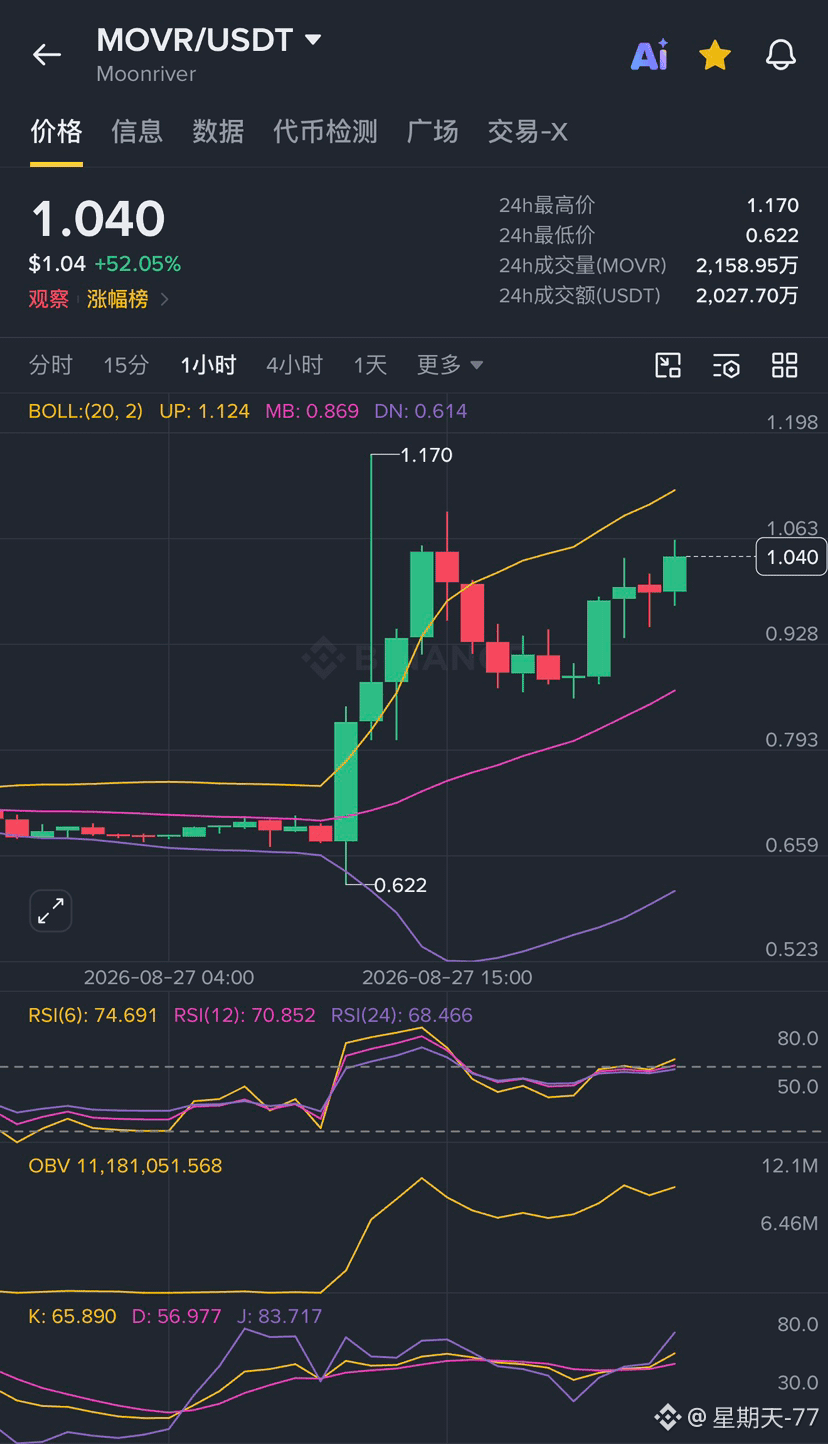Select the 1小时 chart interval

coord(208,365)
